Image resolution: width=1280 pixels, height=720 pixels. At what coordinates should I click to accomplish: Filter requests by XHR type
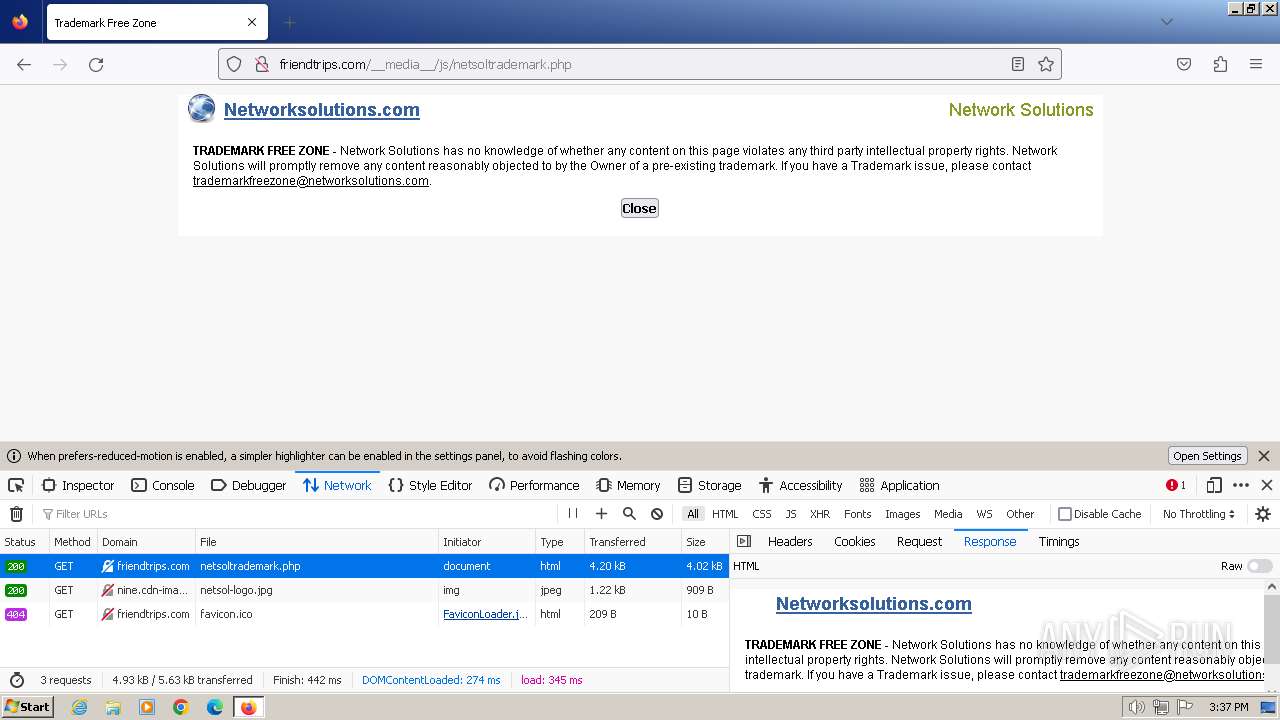820,514
